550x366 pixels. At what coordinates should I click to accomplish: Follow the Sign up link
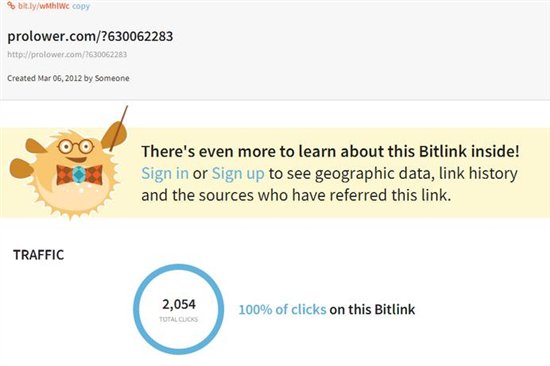pyautogui.click(x=238, y=174)
